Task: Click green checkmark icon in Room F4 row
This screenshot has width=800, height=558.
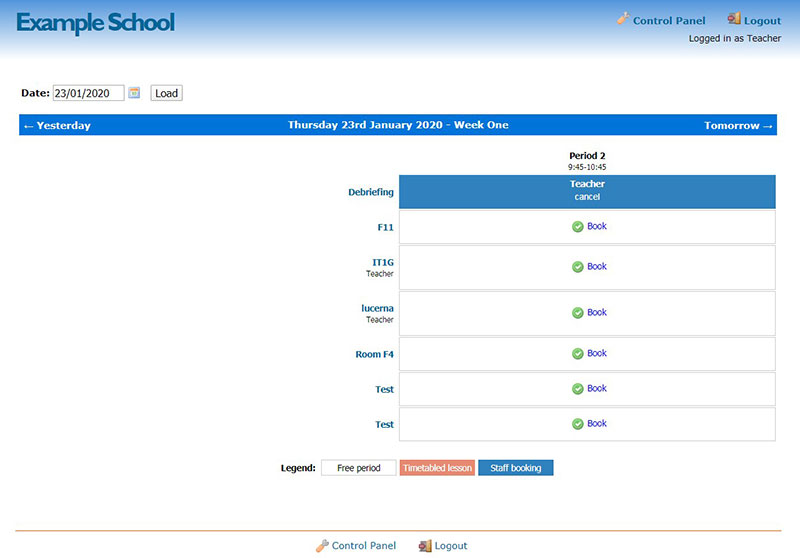Action: (577, 354)
